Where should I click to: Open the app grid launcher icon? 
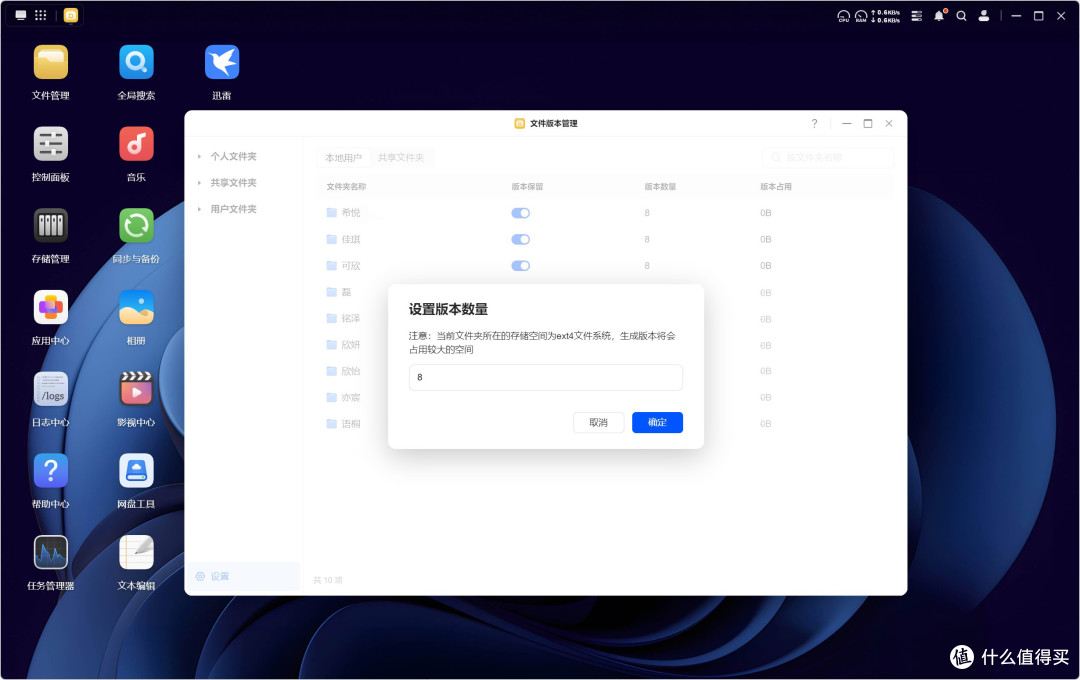(x=41, y=15)
